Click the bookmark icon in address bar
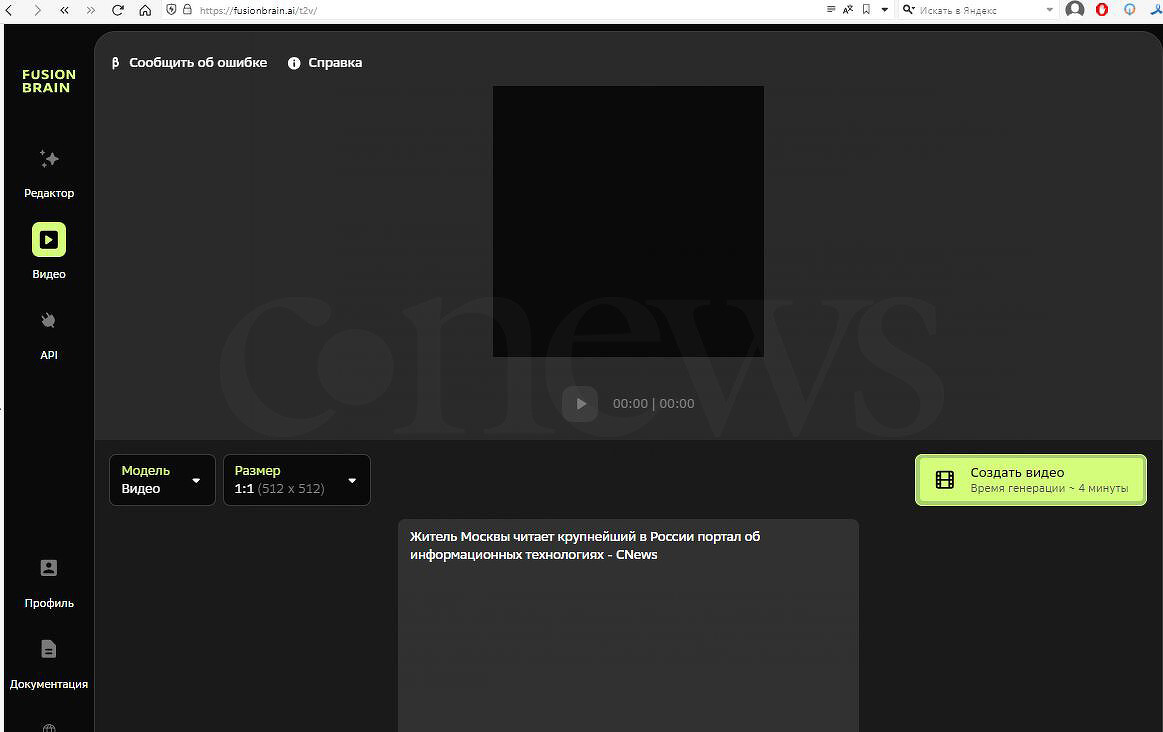Image resolution: width=1163 pixels, height=732 pixels. [x=866, y=10]
